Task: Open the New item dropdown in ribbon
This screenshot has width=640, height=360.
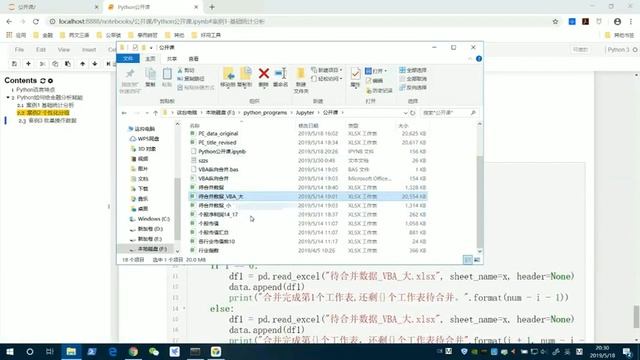Action: tap(327, 70)
